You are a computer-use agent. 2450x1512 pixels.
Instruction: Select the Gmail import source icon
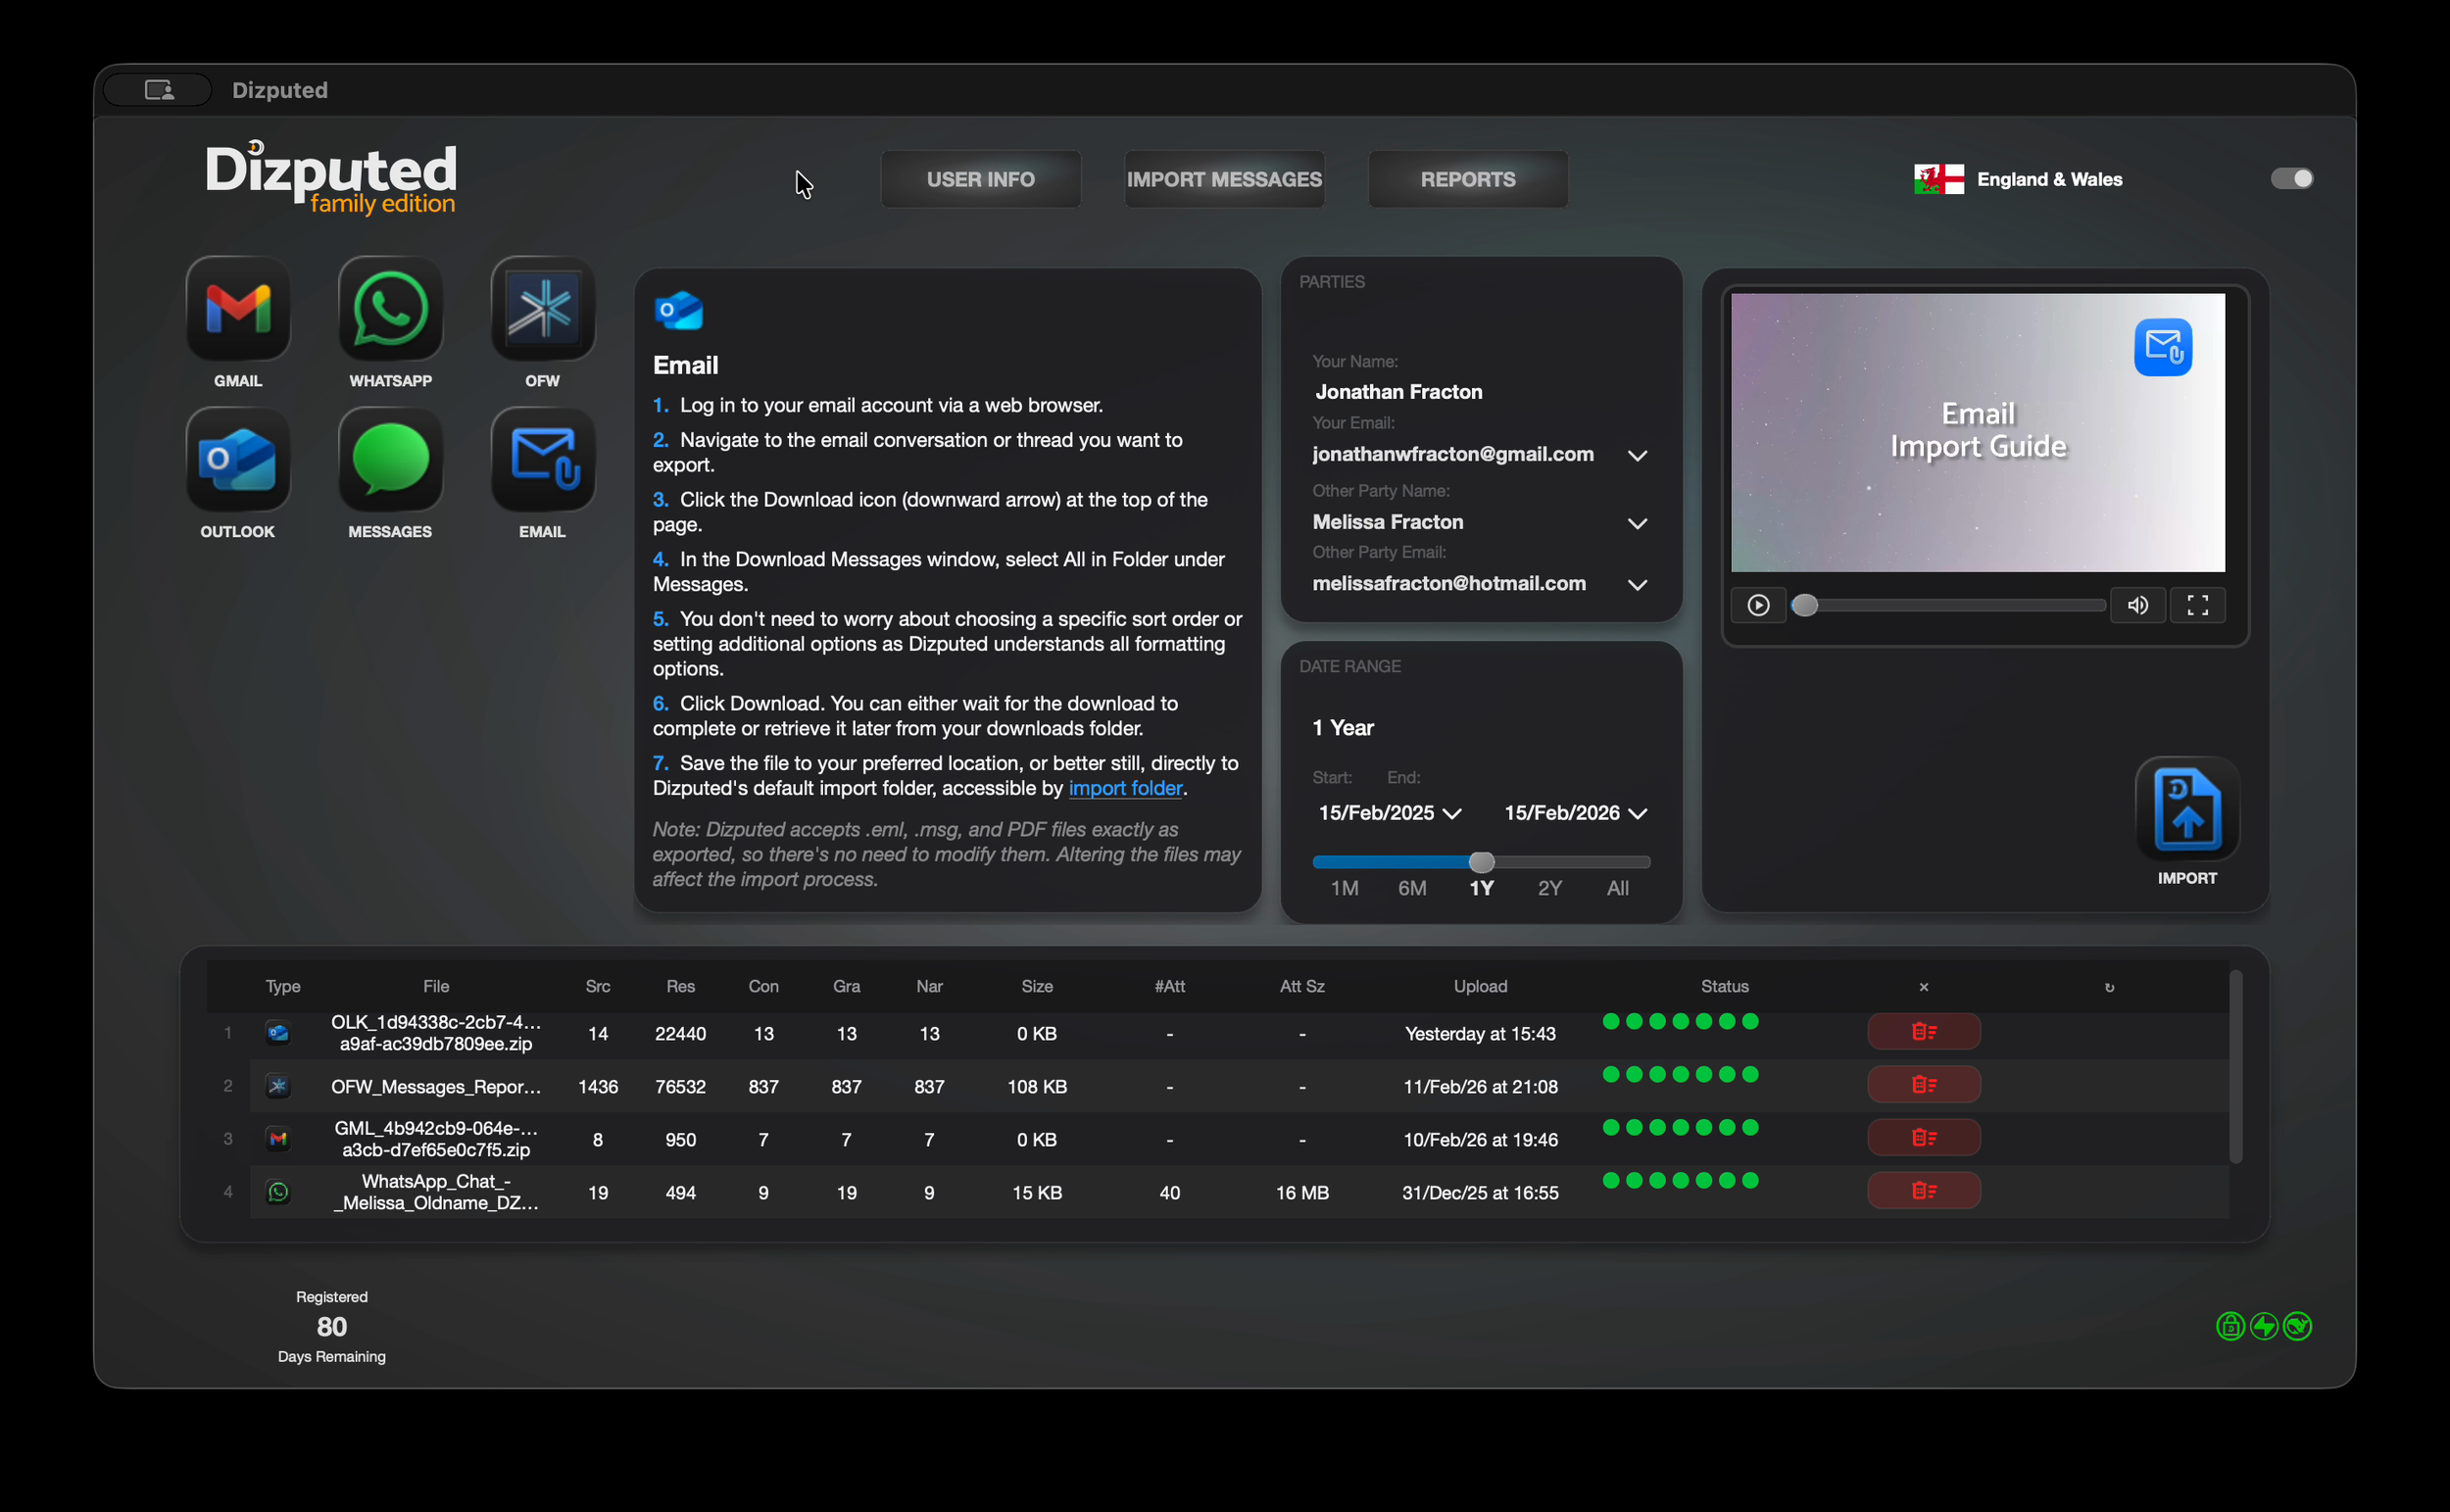coord(238,309)
